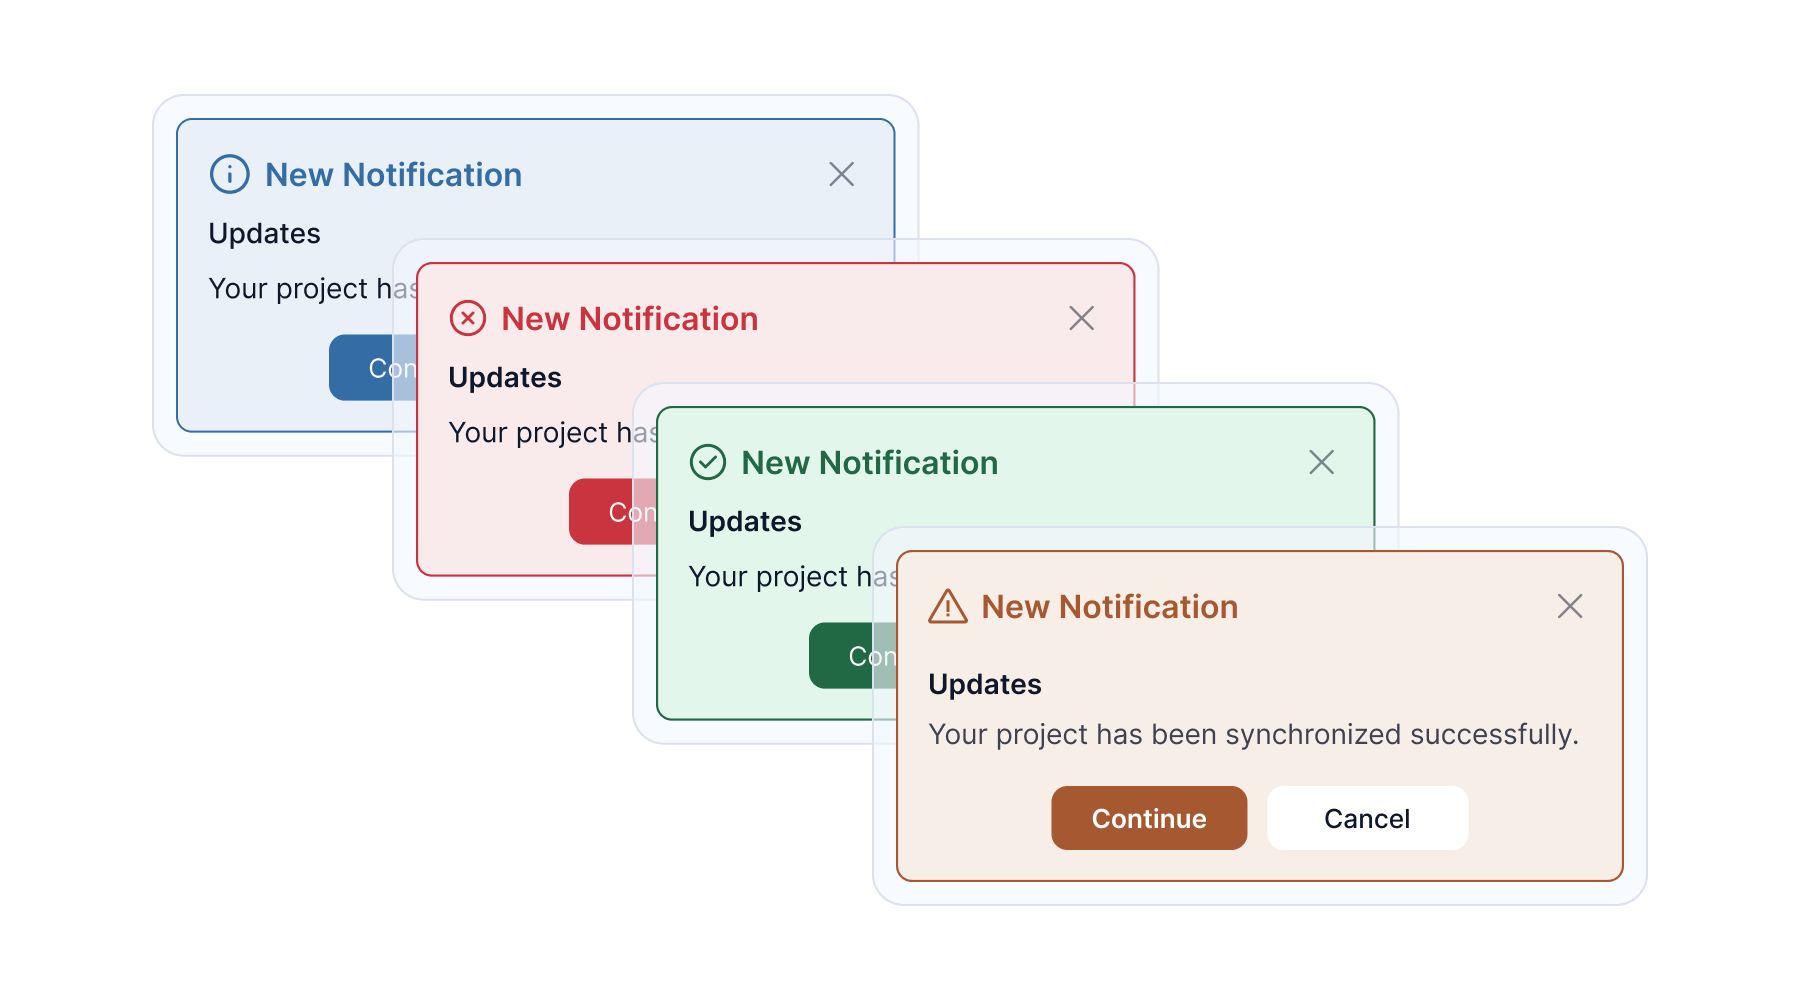The height and width of the screenshot is (1000, 1800).
Task: Dismiss the red error notification
Action: coord(1081,318)
